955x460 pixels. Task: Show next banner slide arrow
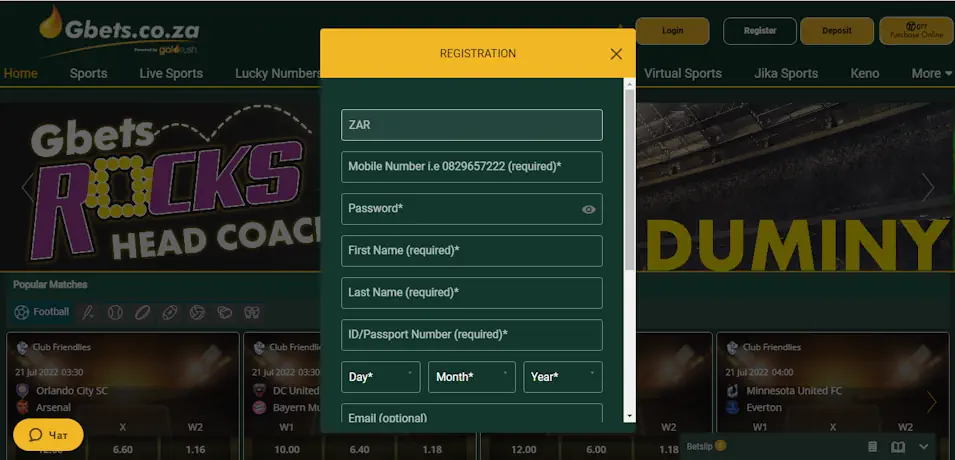tap(927, 187)
